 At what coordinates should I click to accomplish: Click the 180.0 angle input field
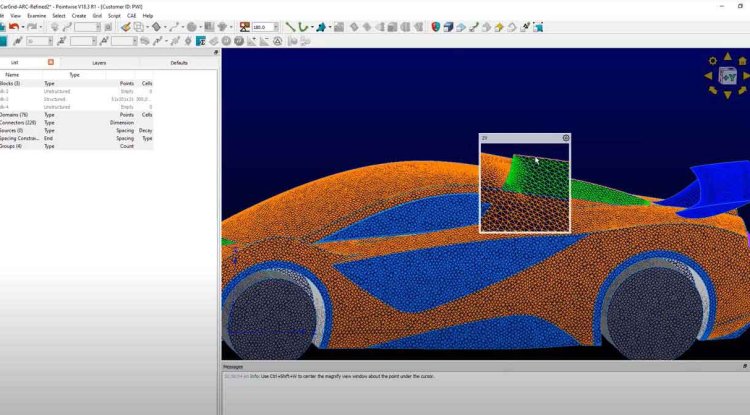pos(263,27)
